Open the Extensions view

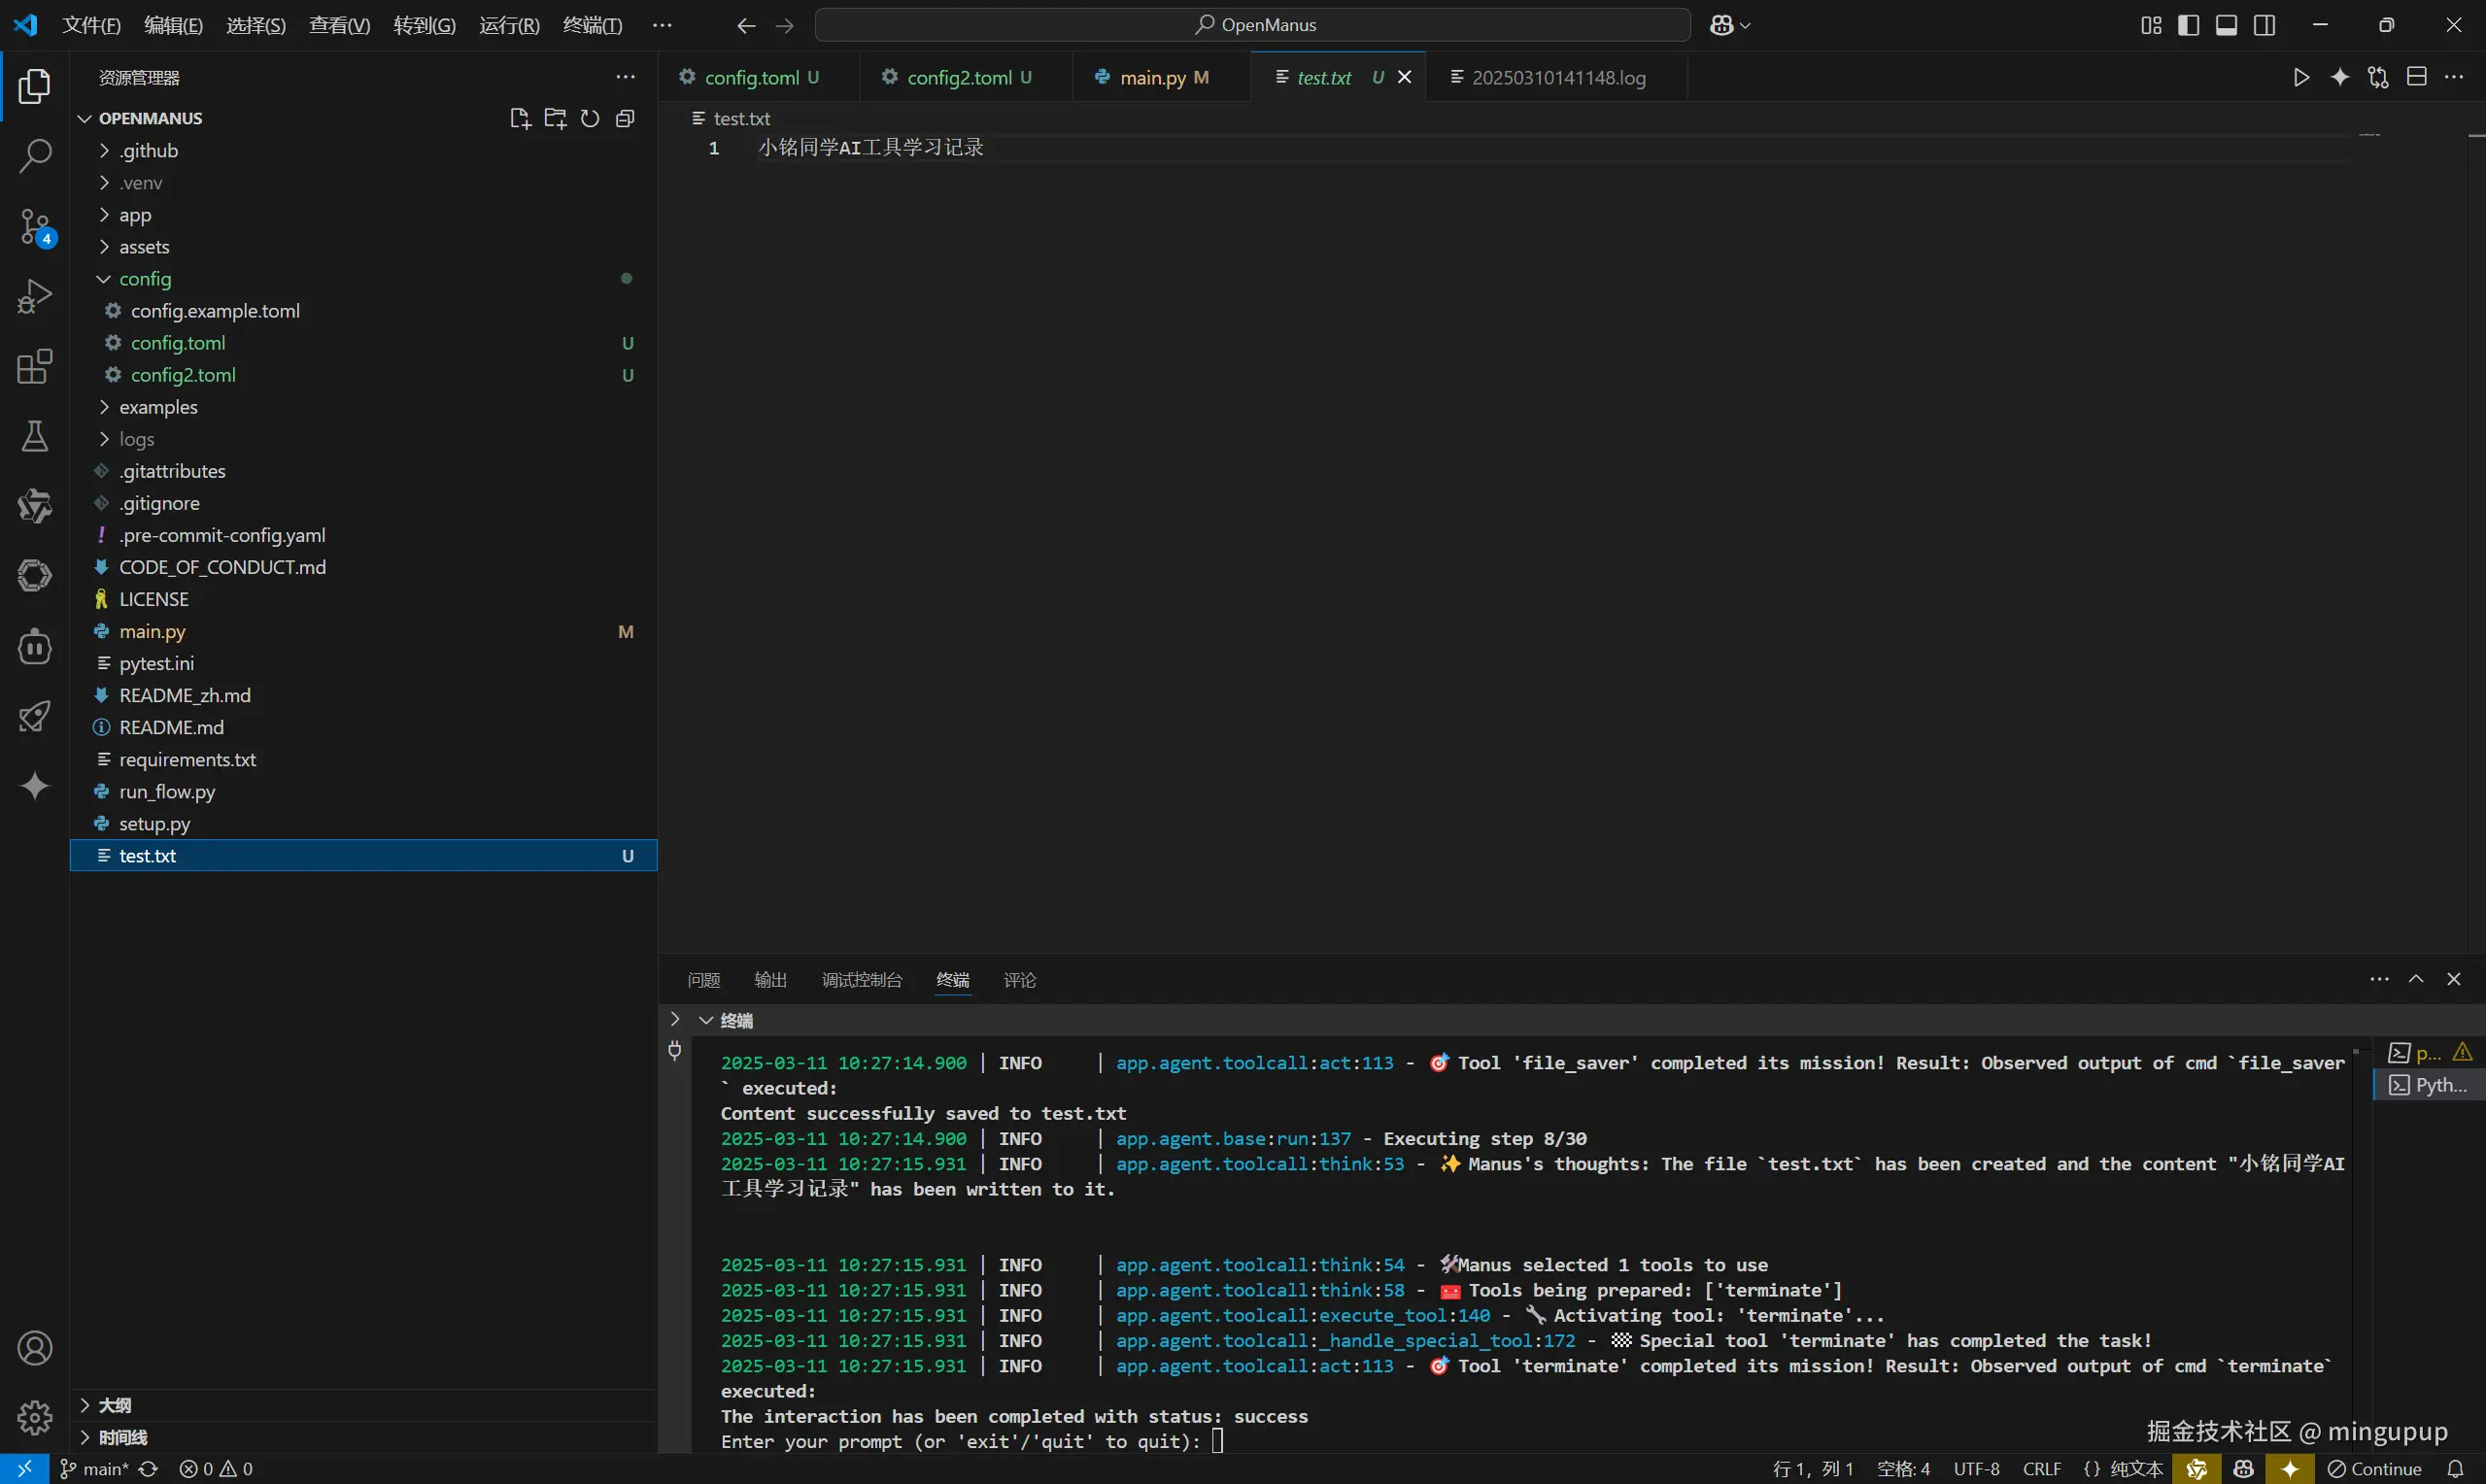click(35, 367)
